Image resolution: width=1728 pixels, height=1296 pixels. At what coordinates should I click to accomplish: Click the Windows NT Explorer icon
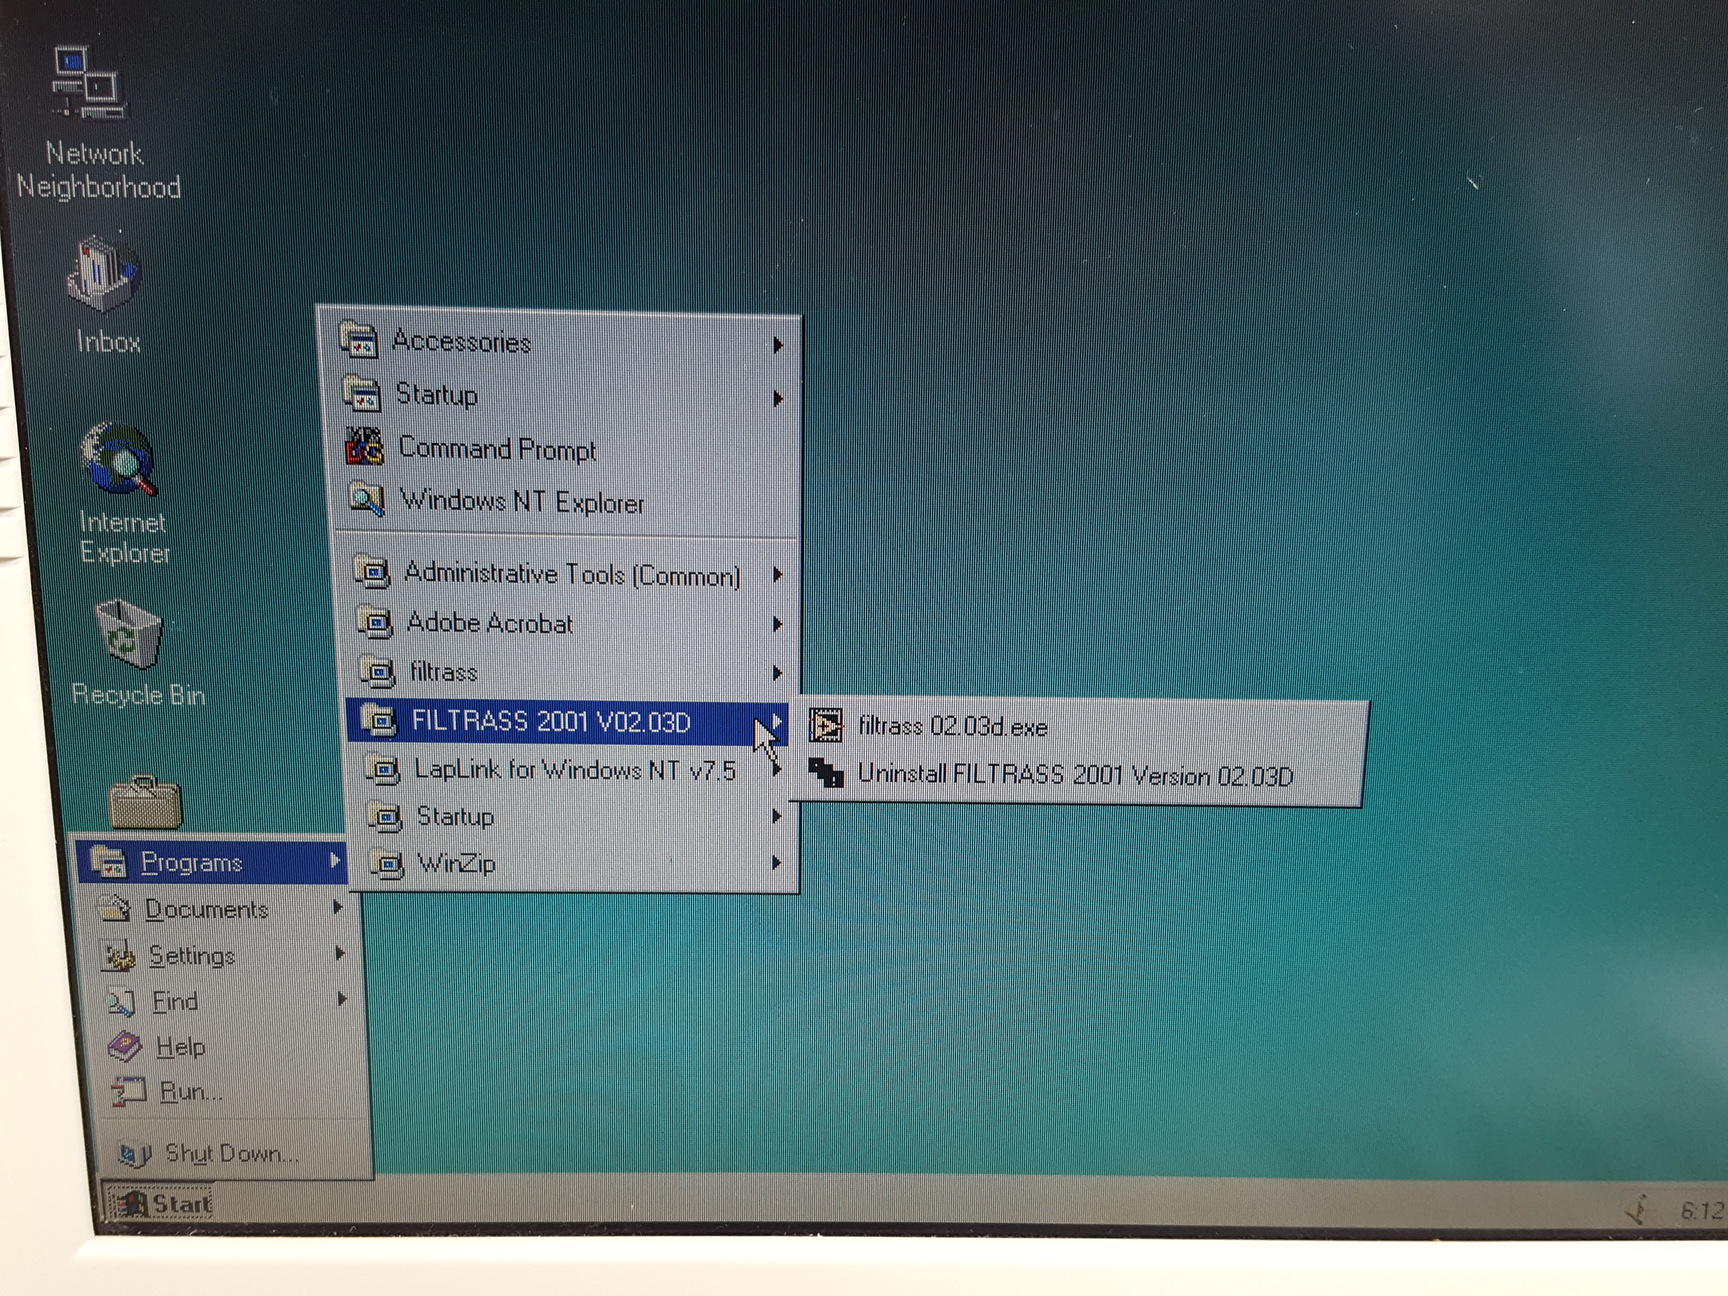click(x=366, y=499)
